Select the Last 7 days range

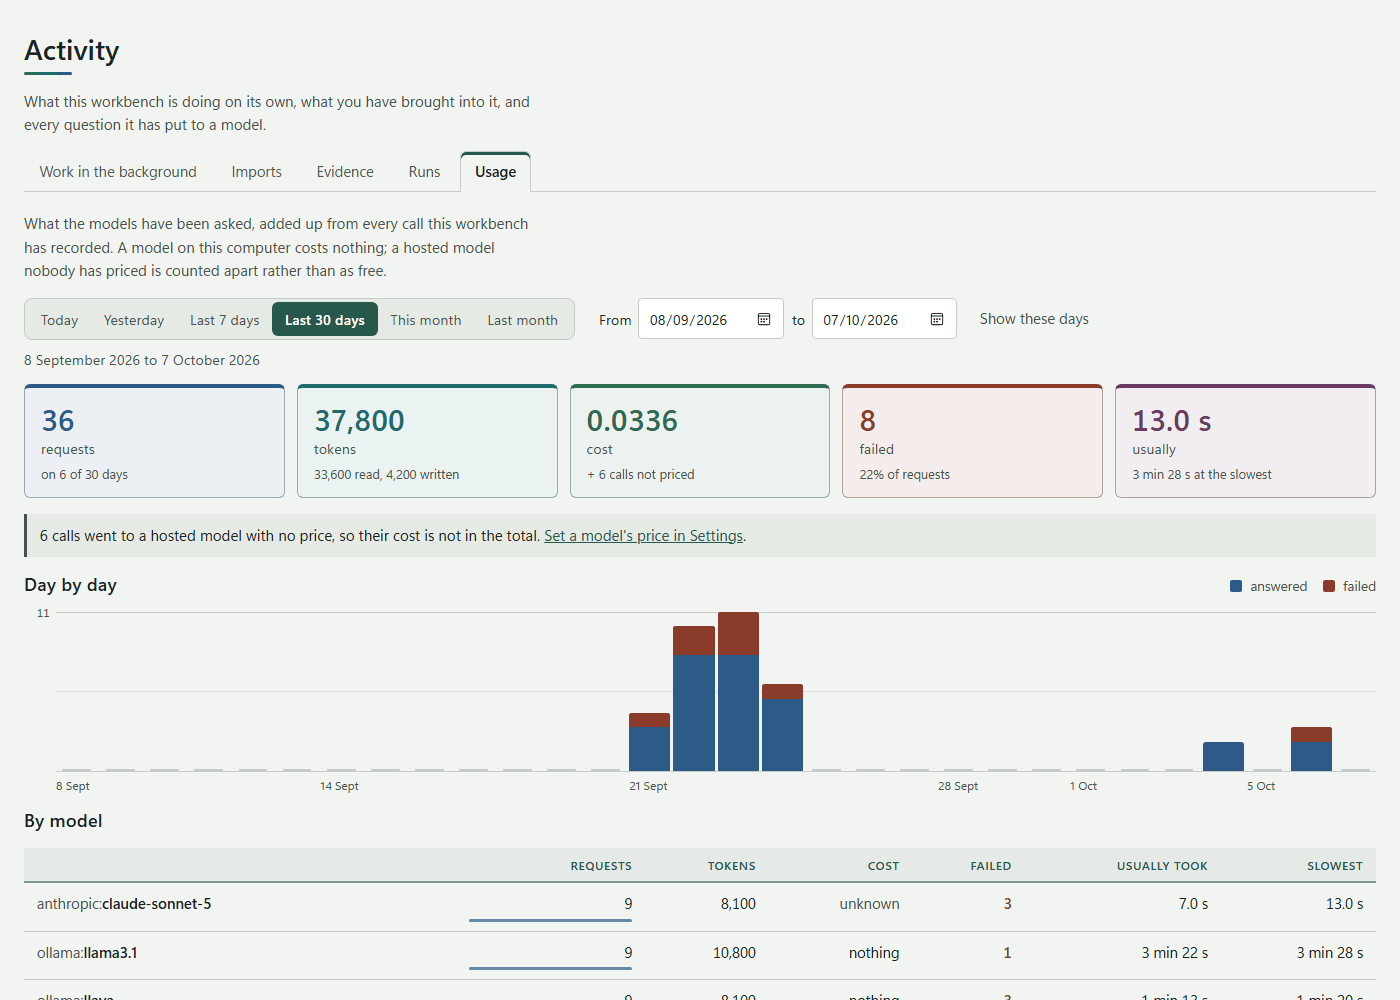click(x=225, y=320)
